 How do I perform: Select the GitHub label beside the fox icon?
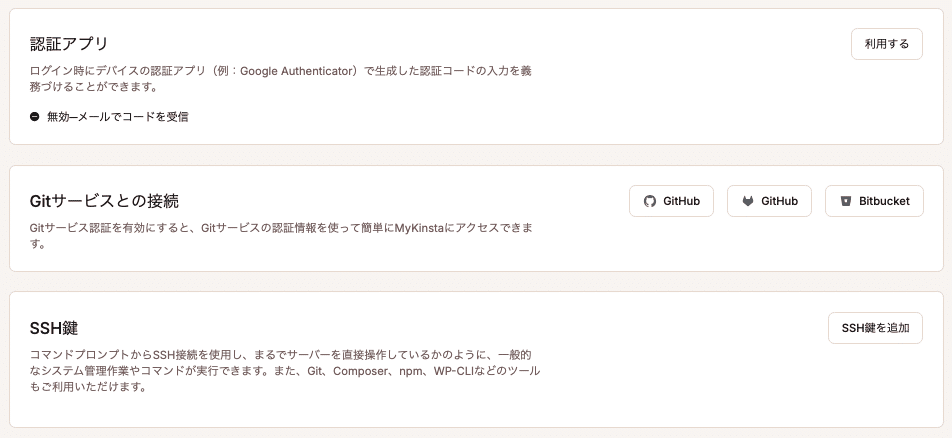pyautogui.click(x=779, y=201)
